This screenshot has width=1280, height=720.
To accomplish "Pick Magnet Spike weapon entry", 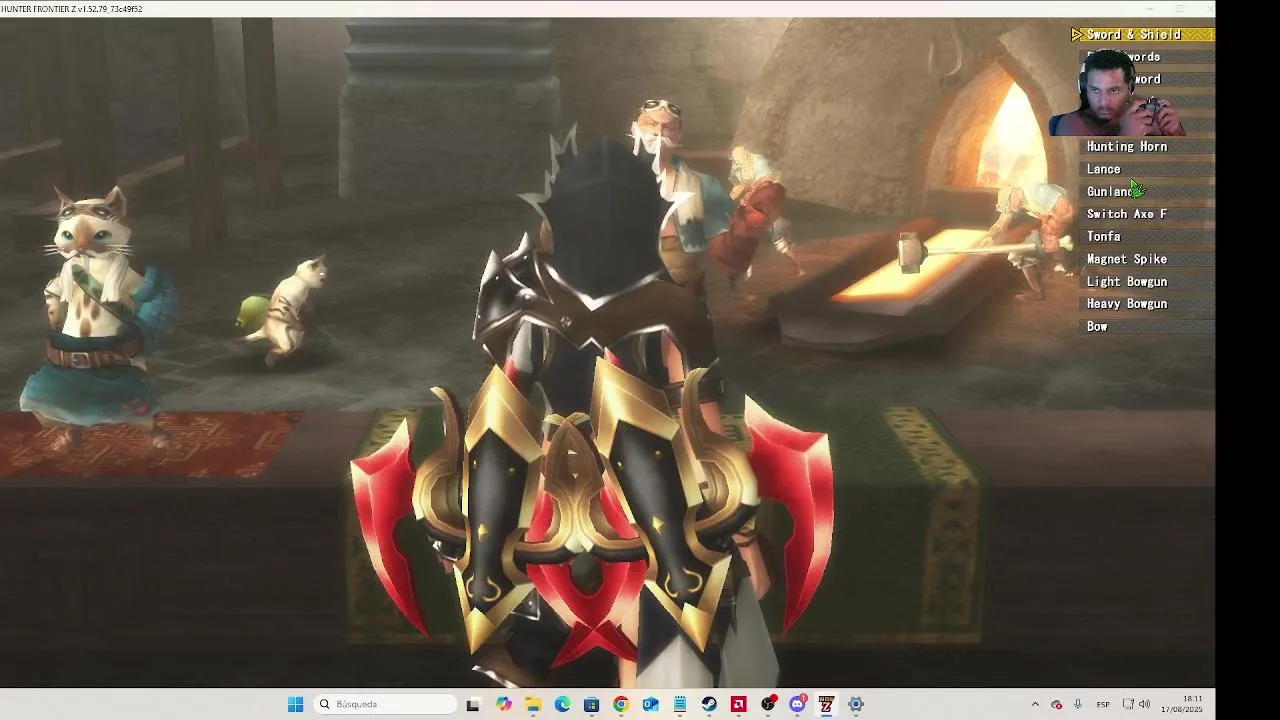I will [1148, 259].
